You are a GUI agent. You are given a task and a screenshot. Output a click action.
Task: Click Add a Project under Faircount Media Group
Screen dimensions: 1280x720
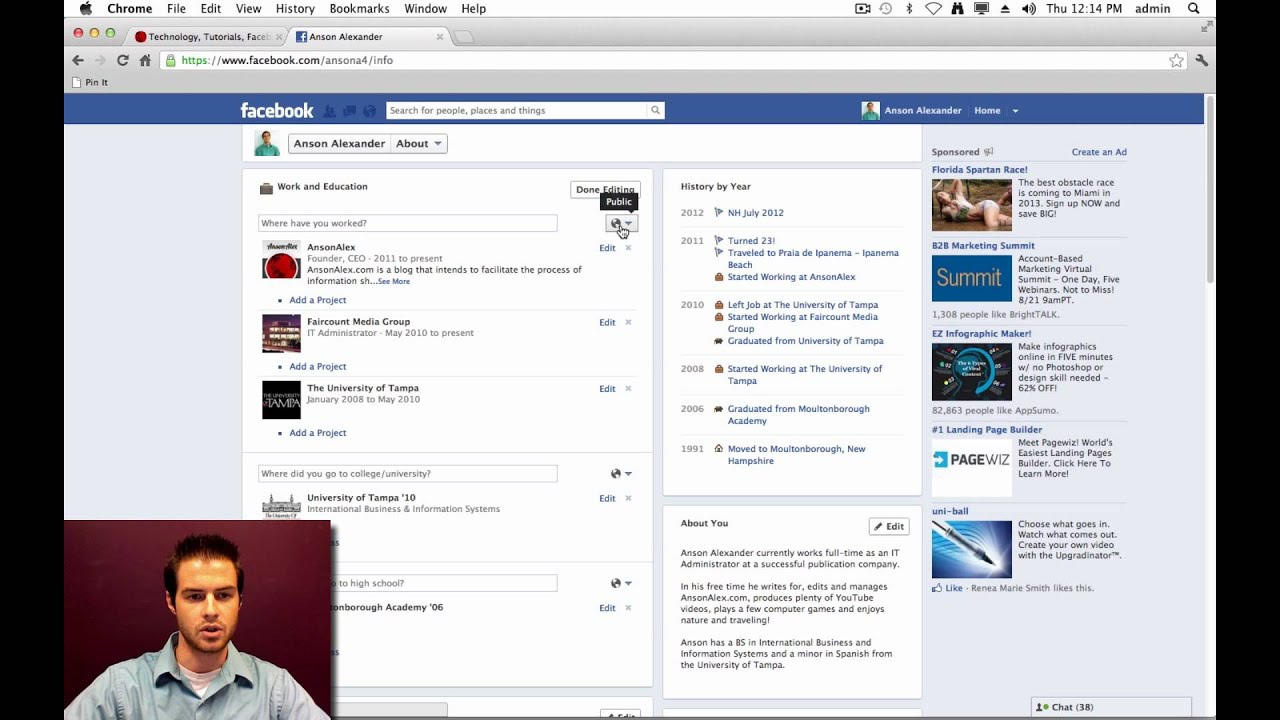[x=318, y=366]
